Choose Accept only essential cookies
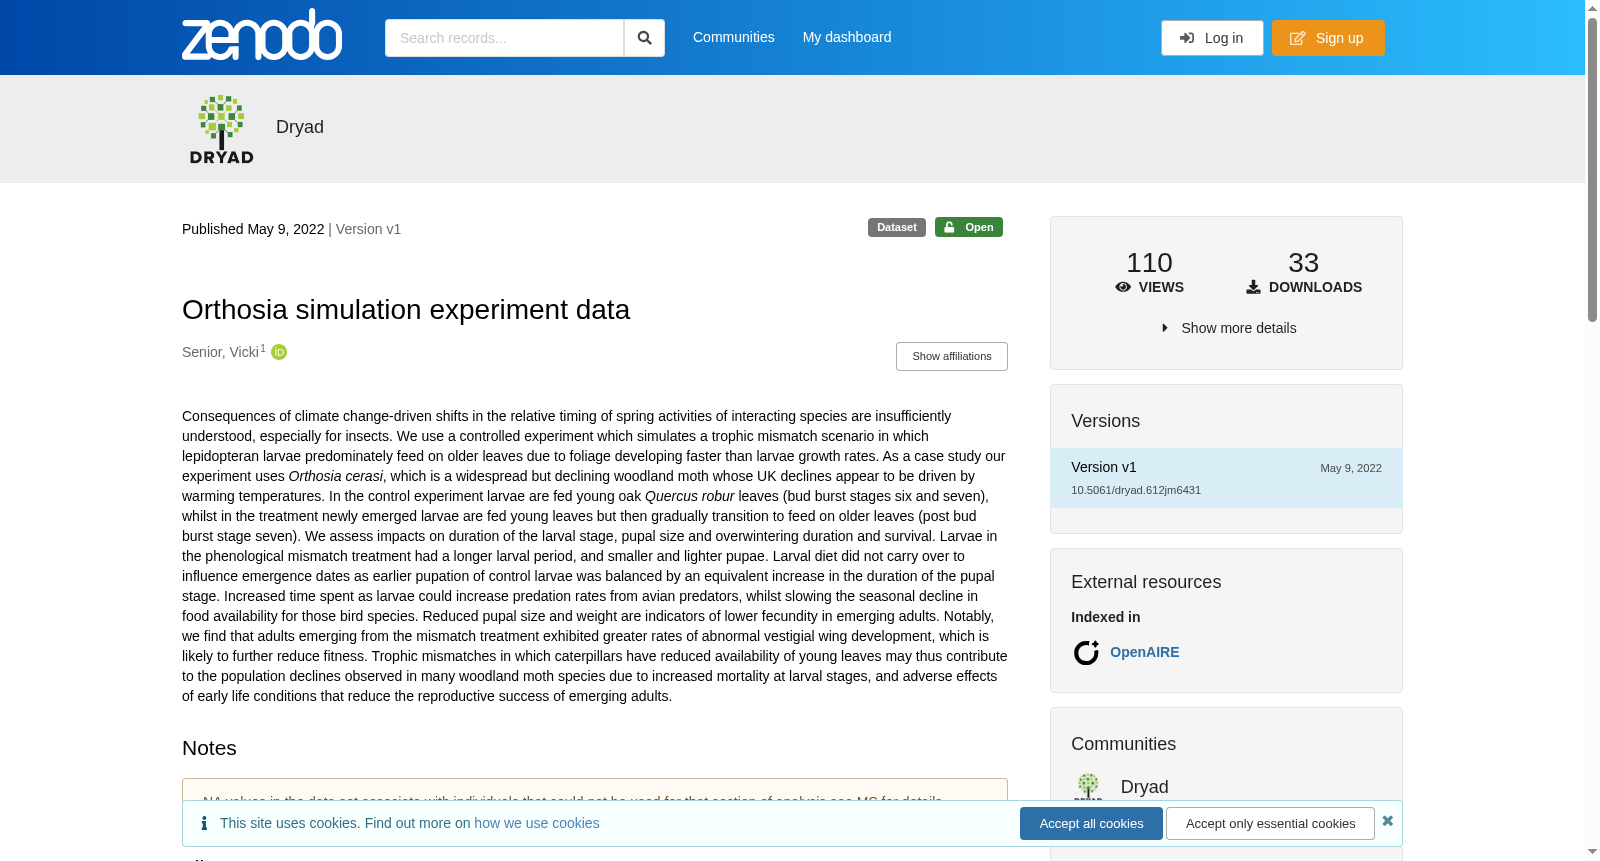This screenshot has width=1600, height=861. (x=1270, y=824)
